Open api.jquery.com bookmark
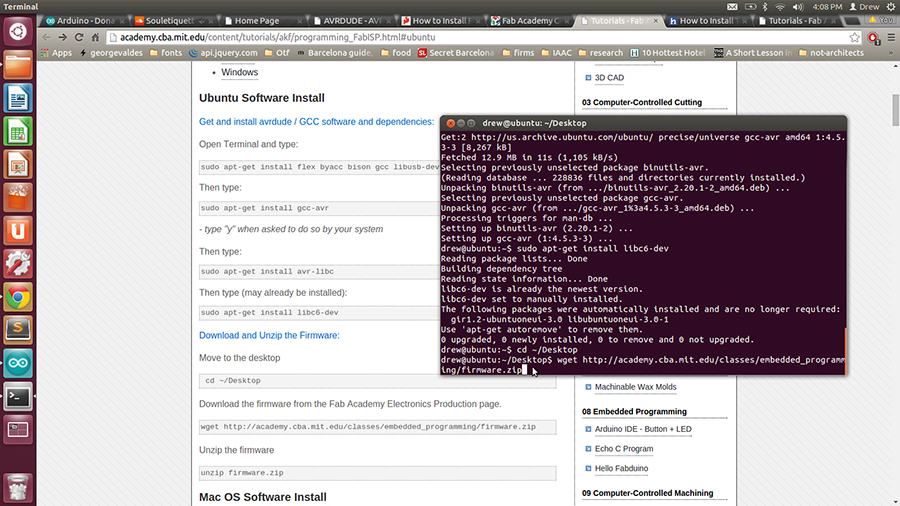 (x=223, y=53)
